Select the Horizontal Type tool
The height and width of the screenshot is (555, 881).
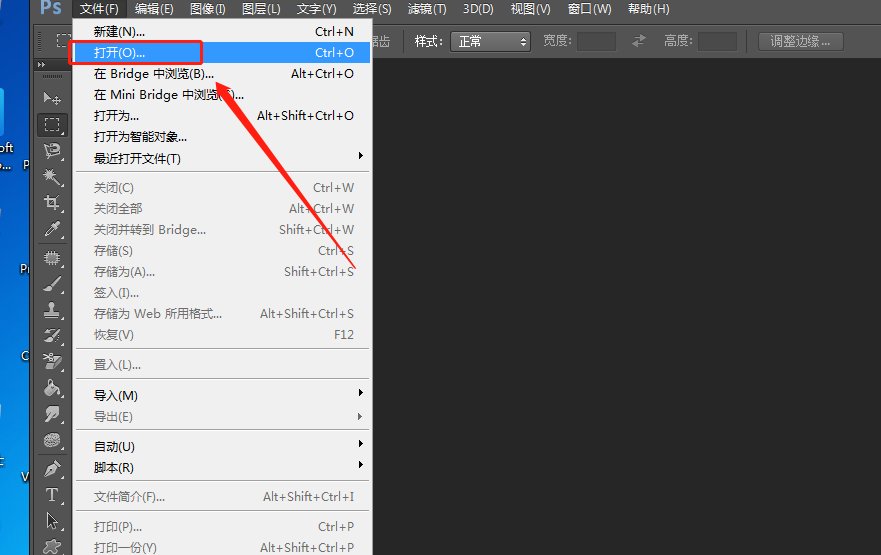52,494
